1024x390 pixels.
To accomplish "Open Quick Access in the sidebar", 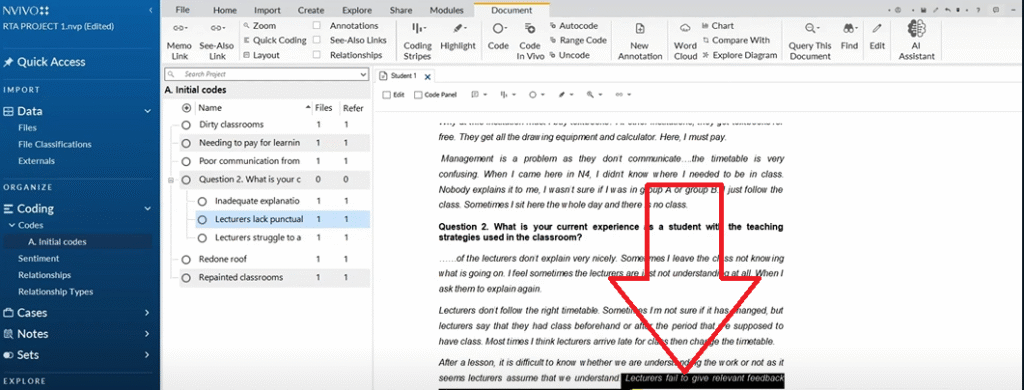I will pos(44,62).
